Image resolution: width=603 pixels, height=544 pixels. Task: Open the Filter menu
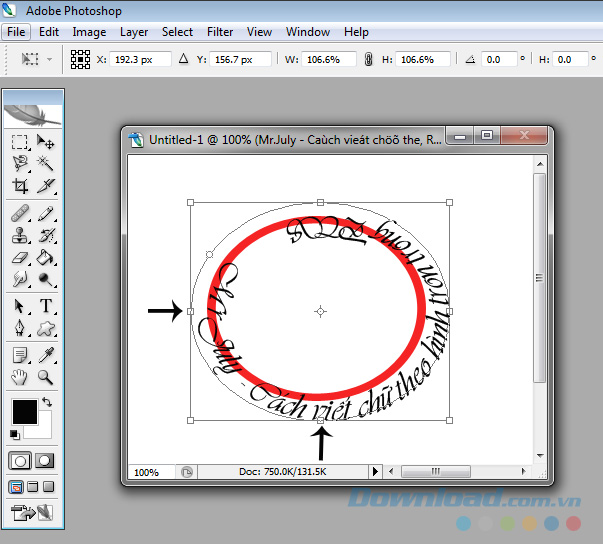point(220,32)
